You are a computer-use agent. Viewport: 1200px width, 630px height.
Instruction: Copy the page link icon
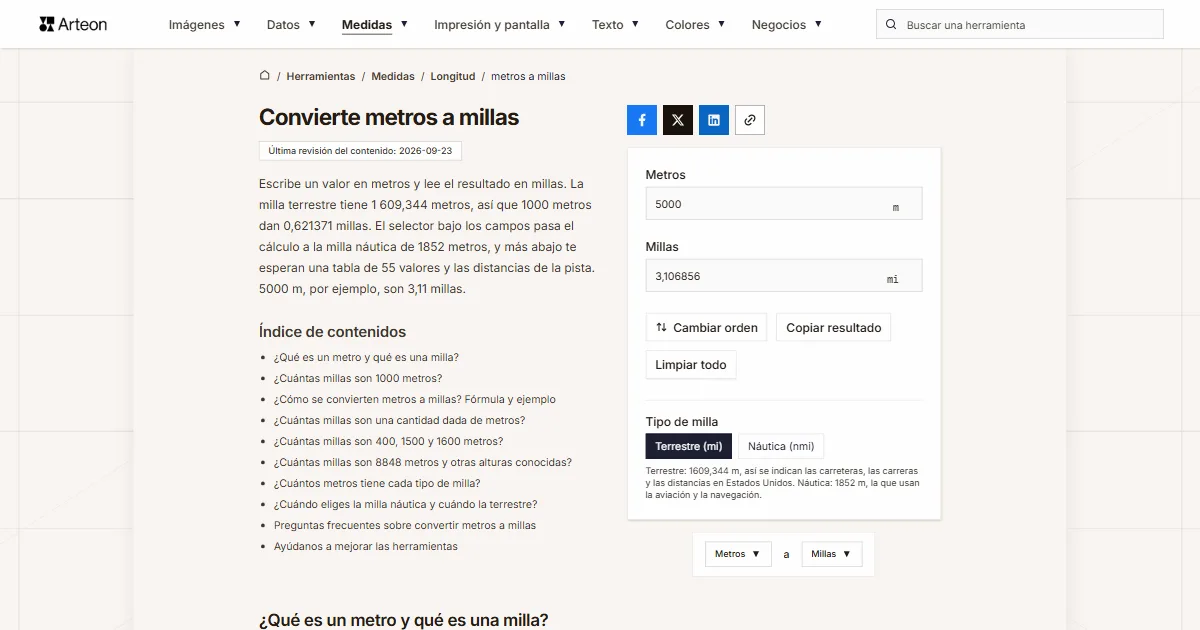750,120
